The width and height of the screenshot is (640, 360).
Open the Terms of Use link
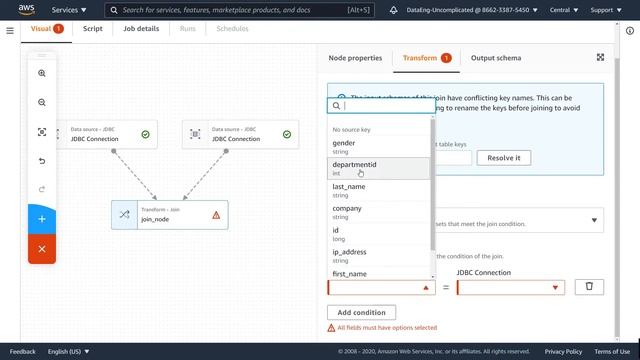pyautogui.click(x=612, y=351)
